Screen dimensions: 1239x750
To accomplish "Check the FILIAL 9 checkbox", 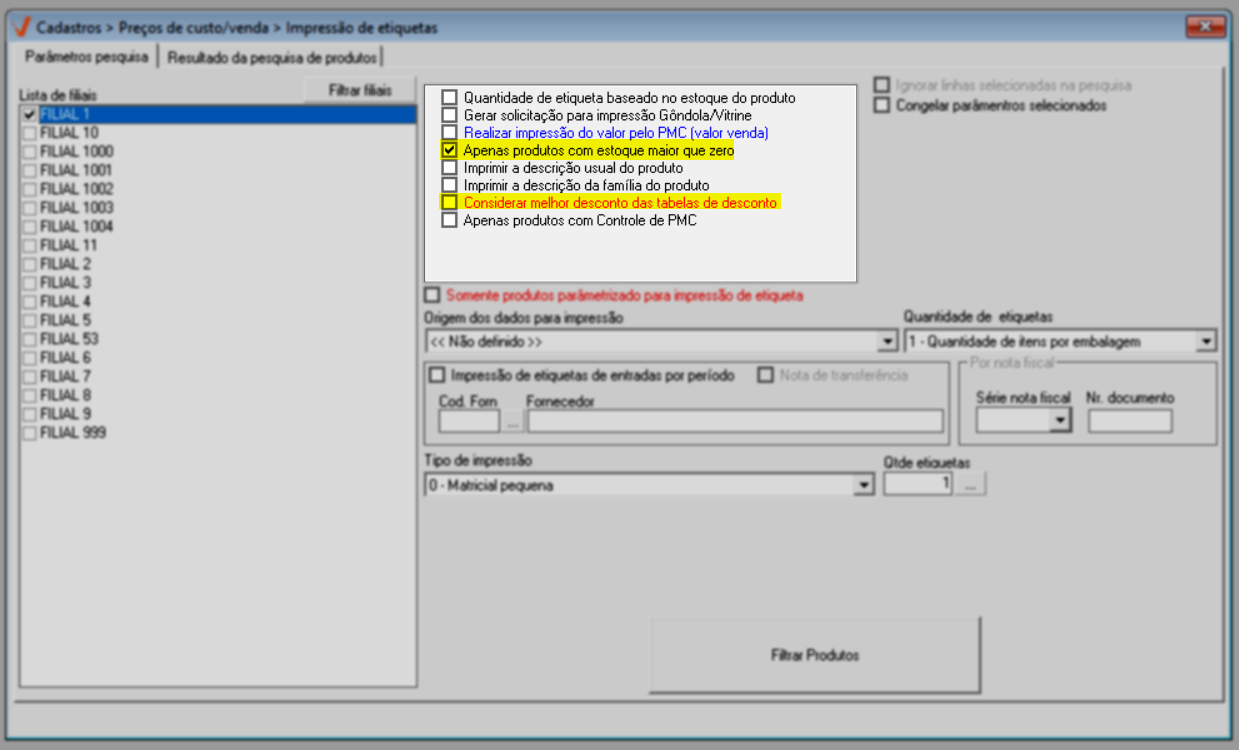I will (29, 414).
